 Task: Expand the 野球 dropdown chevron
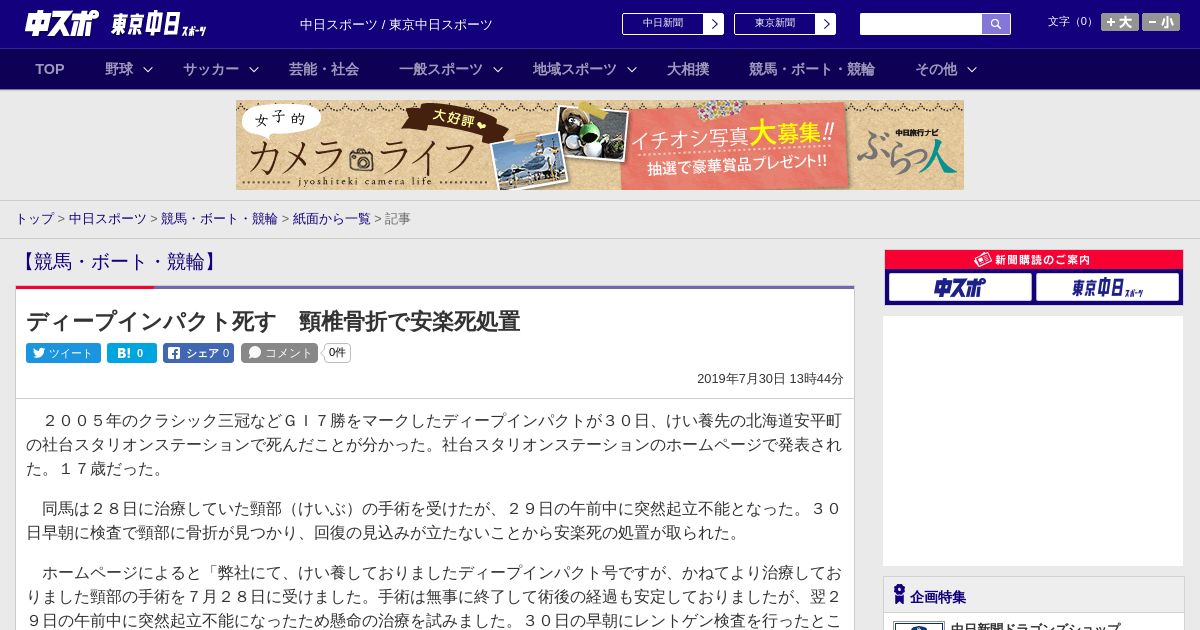(x=148, y=70)
